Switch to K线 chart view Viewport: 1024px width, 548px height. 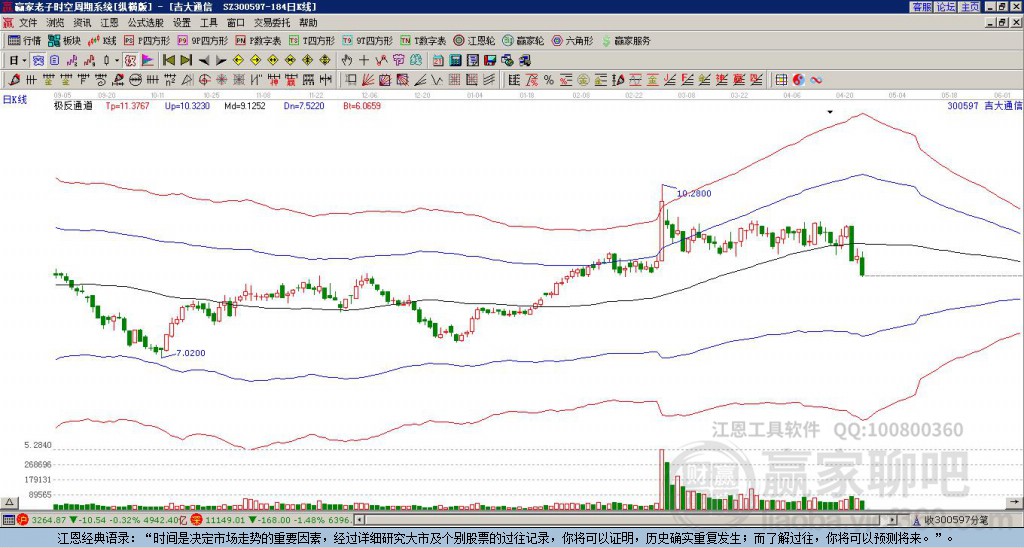102,40
